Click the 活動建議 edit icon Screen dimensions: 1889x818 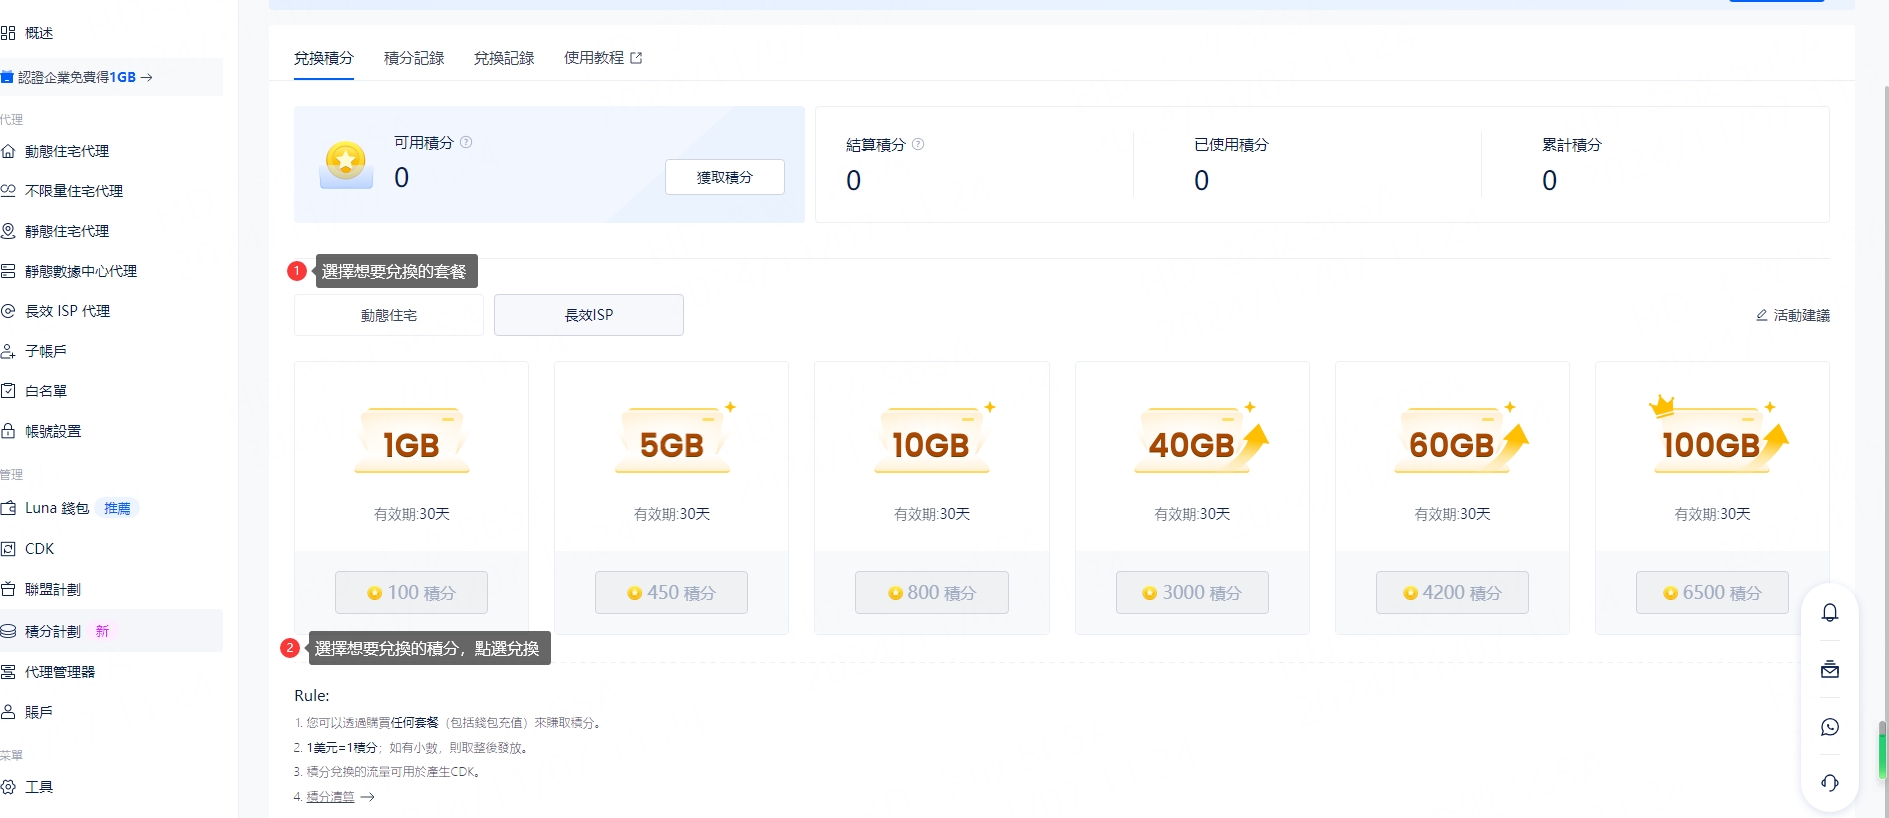point(1762,315)
